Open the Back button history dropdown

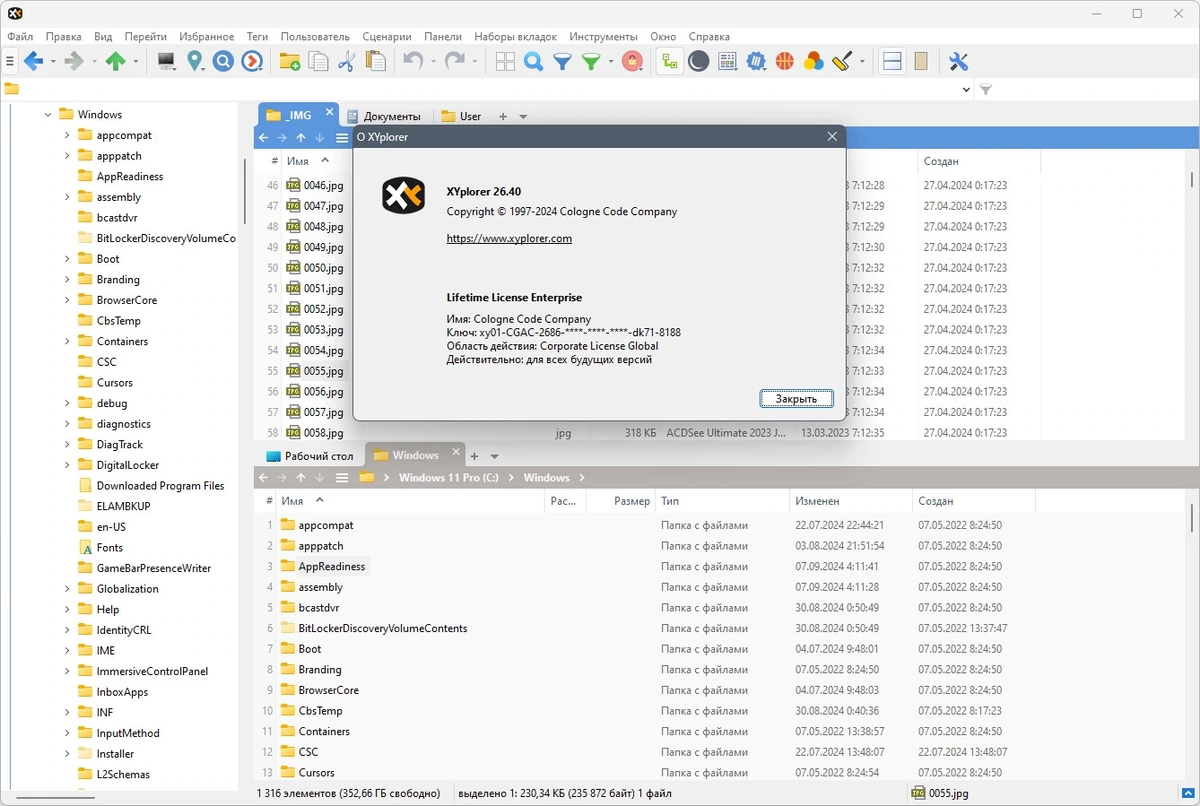click(52, 62)
